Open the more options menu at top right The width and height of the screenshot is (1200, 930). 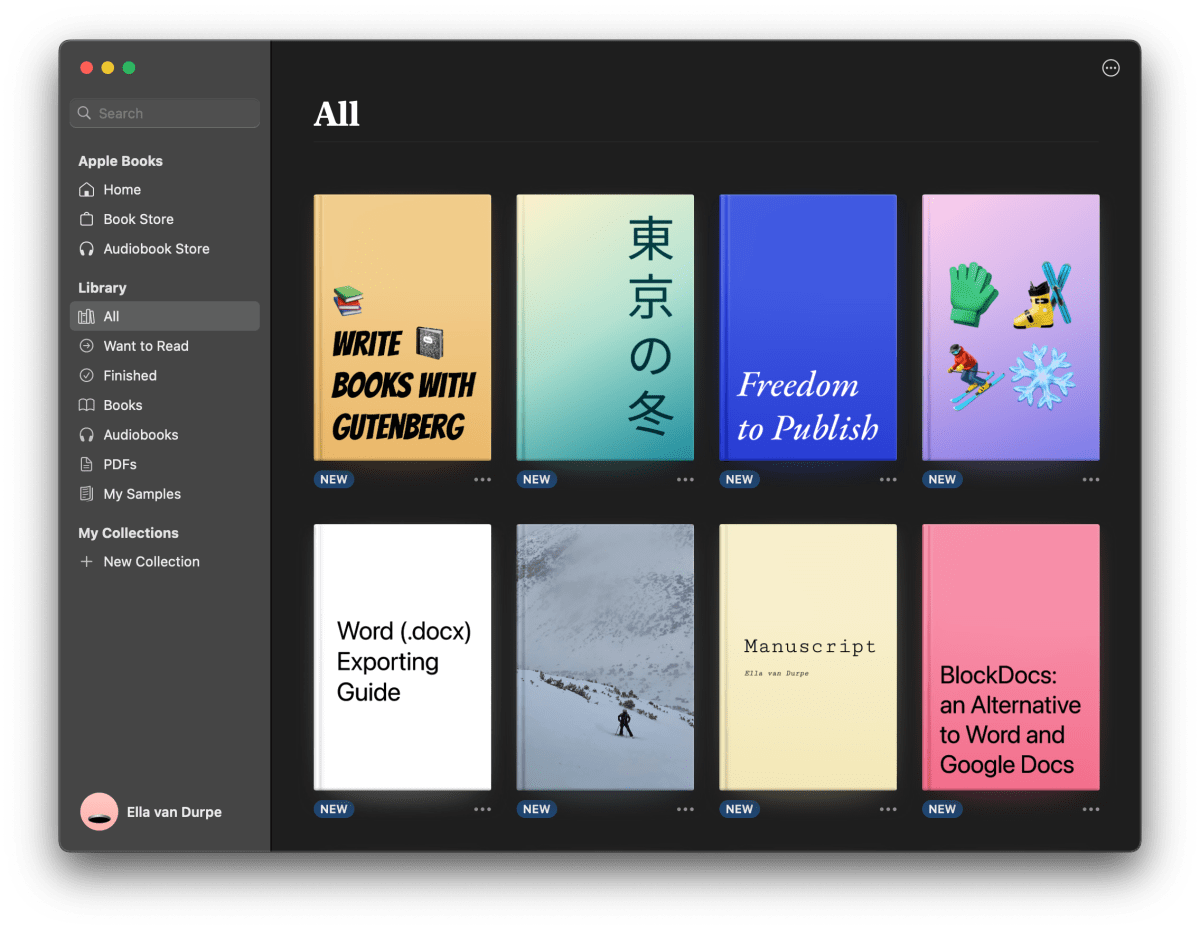point(1110,68)
